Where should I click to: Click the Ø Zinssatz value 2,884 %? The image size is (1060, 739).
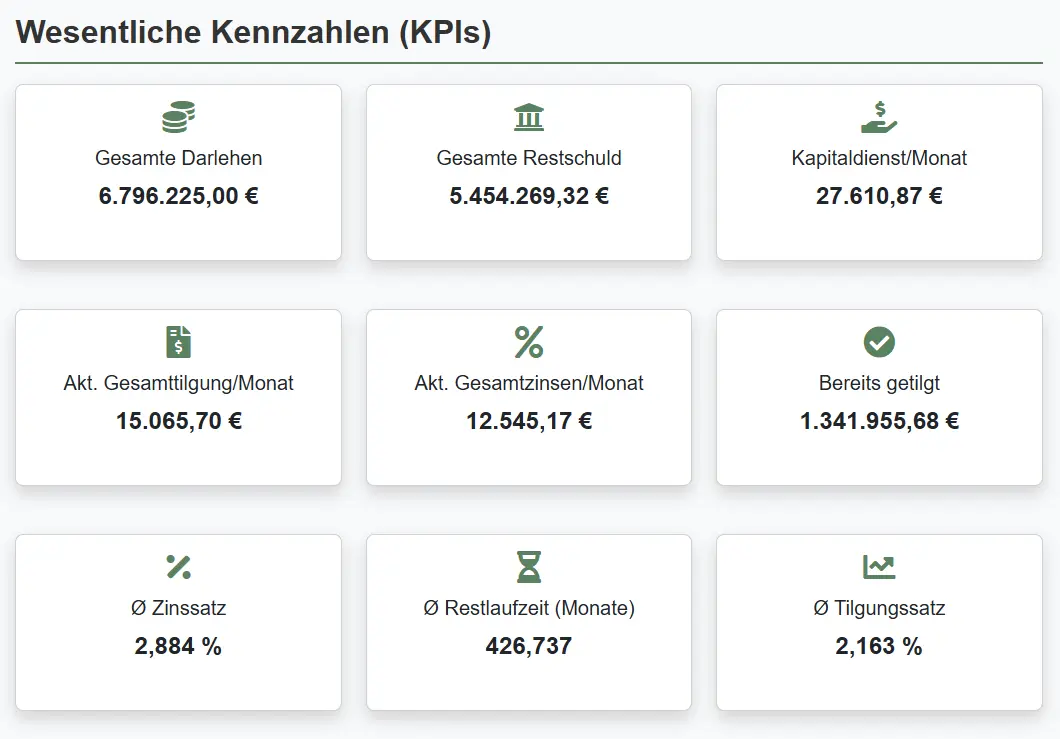[178, 645]
